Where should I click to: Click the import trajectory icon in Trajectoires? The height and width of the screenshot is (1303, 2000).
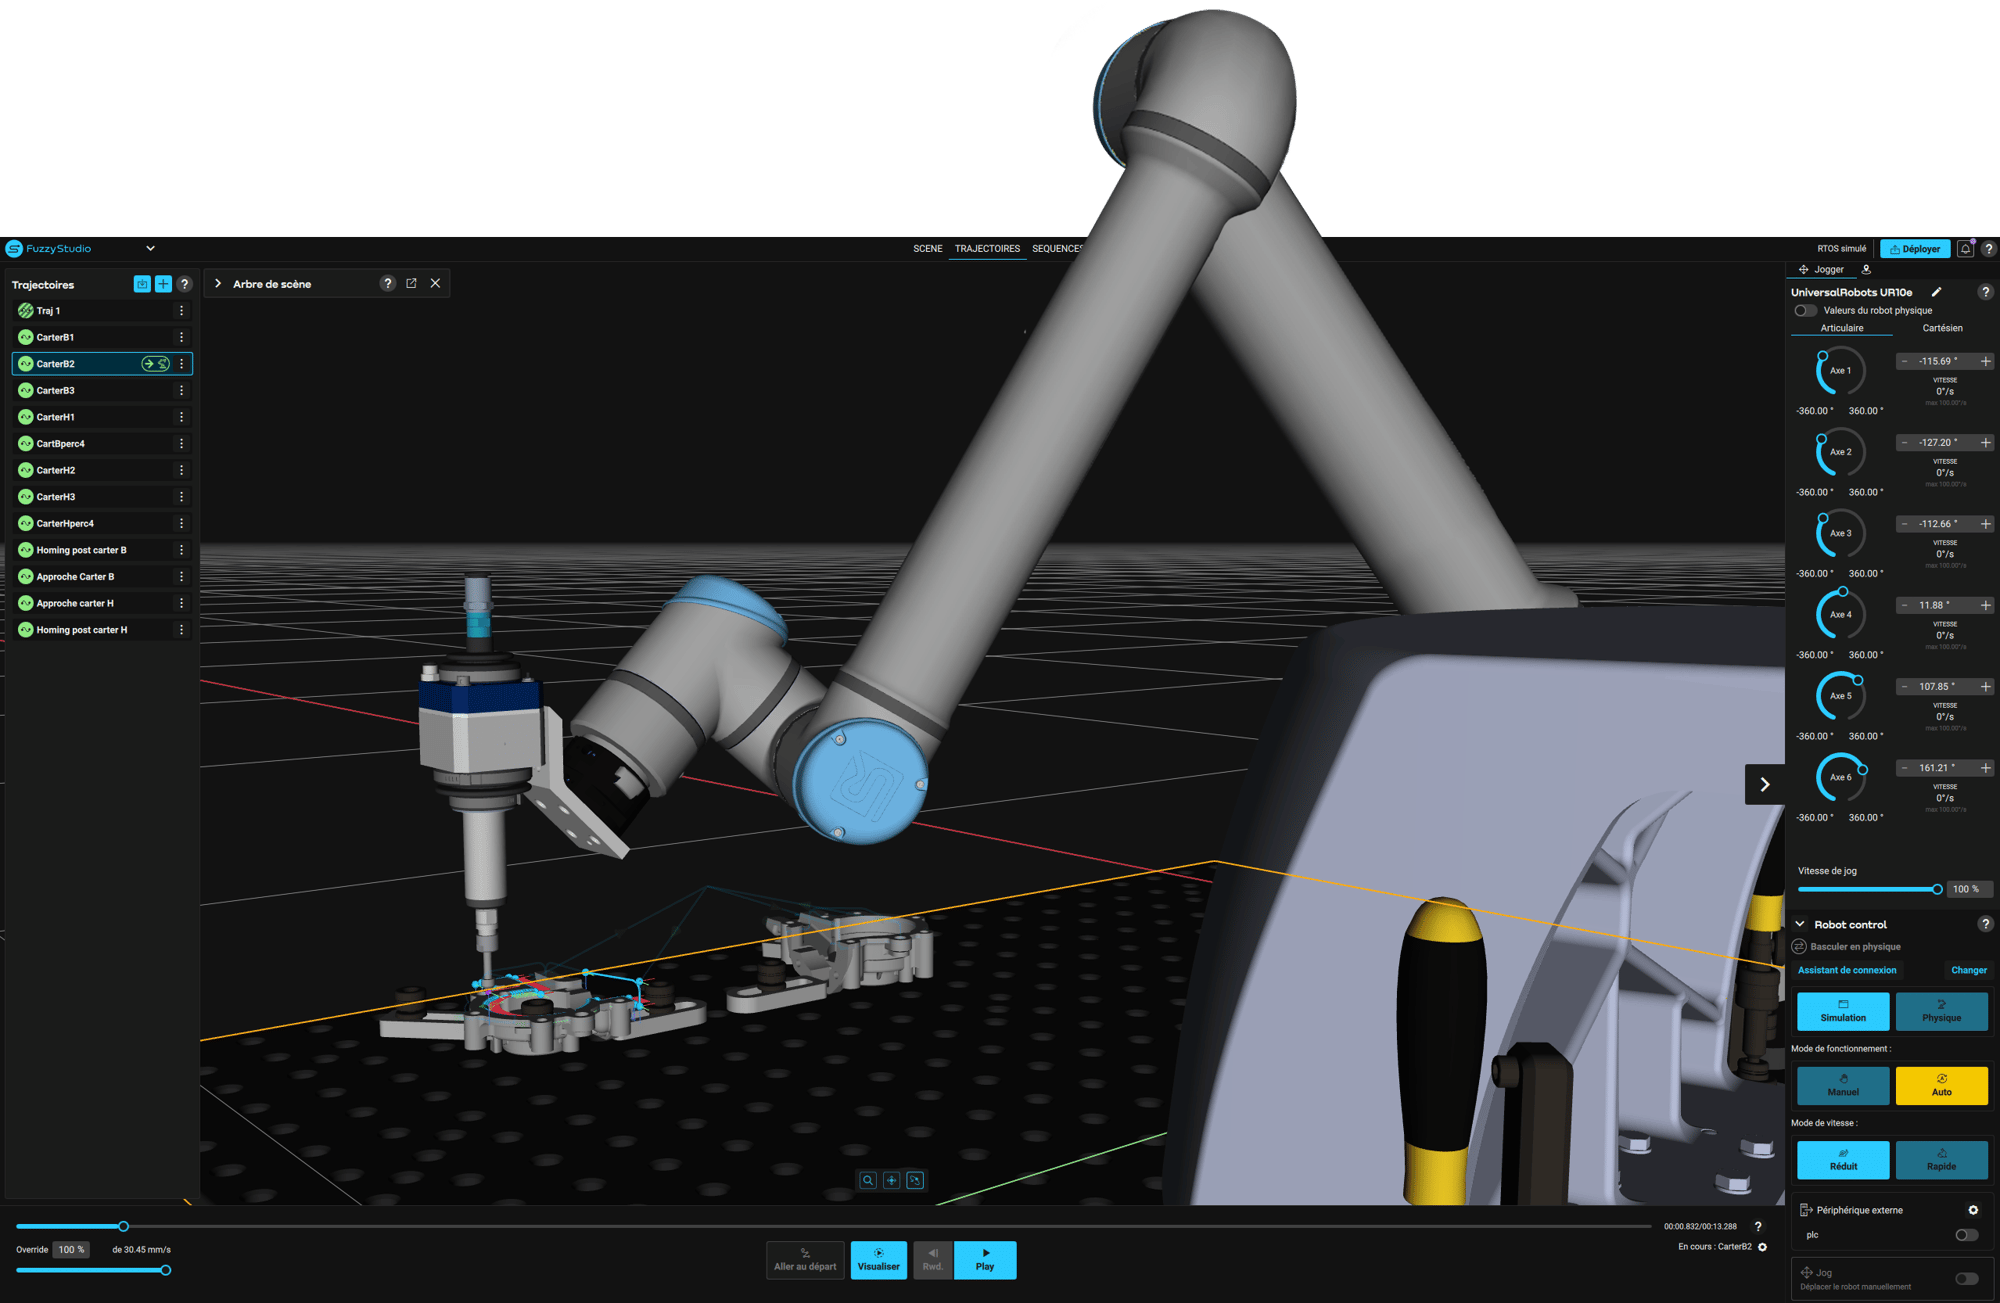pyautogui.click(x=142, y=284)
